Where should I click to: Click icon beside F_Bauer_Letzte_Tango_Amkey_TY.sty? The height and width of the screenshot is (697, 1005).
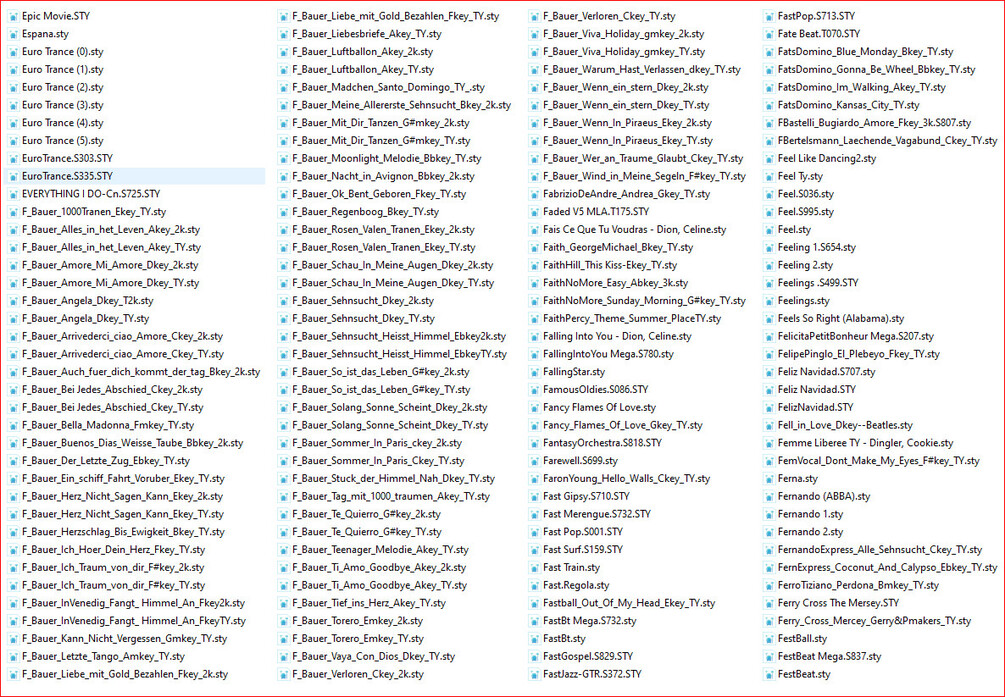point(13,657)
